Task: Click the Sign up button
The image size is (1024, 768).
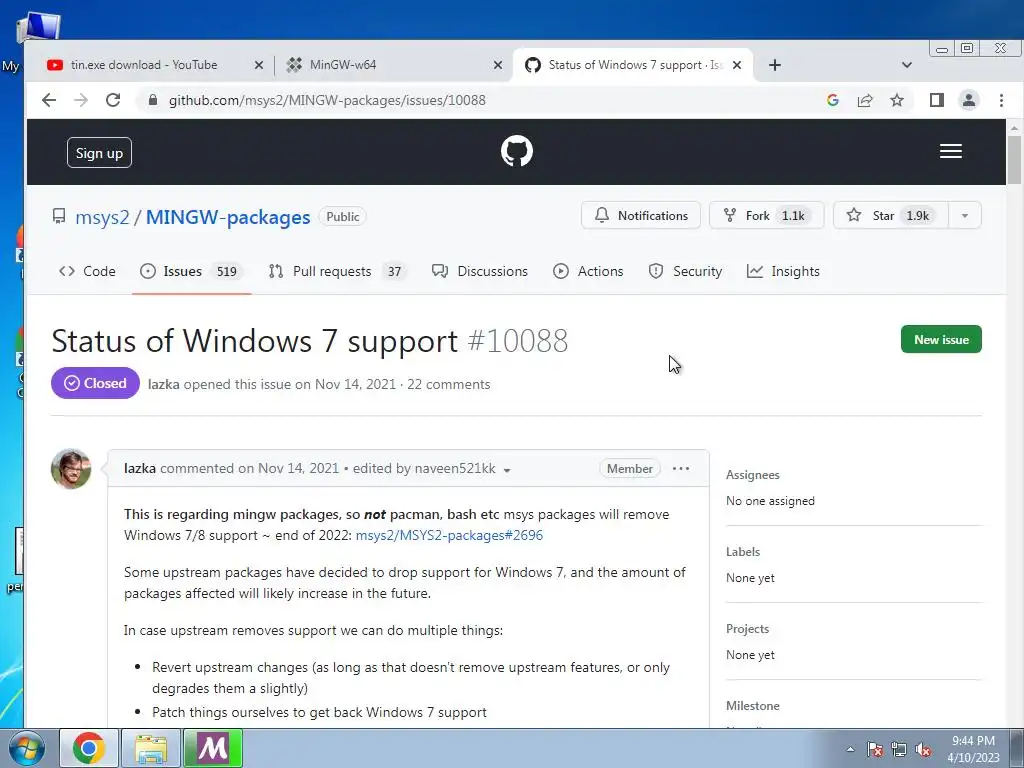Action: click(99, 153)
